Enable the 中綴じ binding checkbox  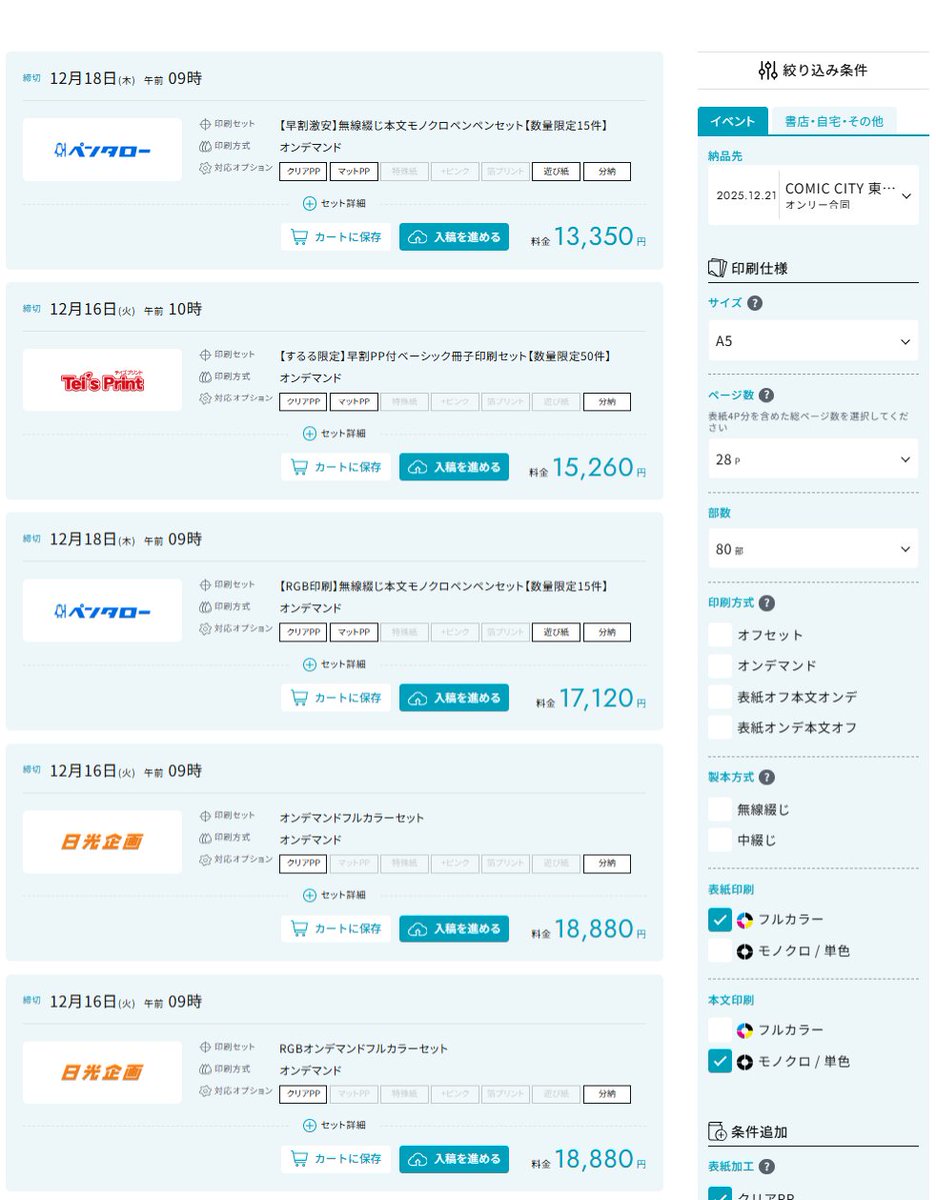(x=720, y=840)
